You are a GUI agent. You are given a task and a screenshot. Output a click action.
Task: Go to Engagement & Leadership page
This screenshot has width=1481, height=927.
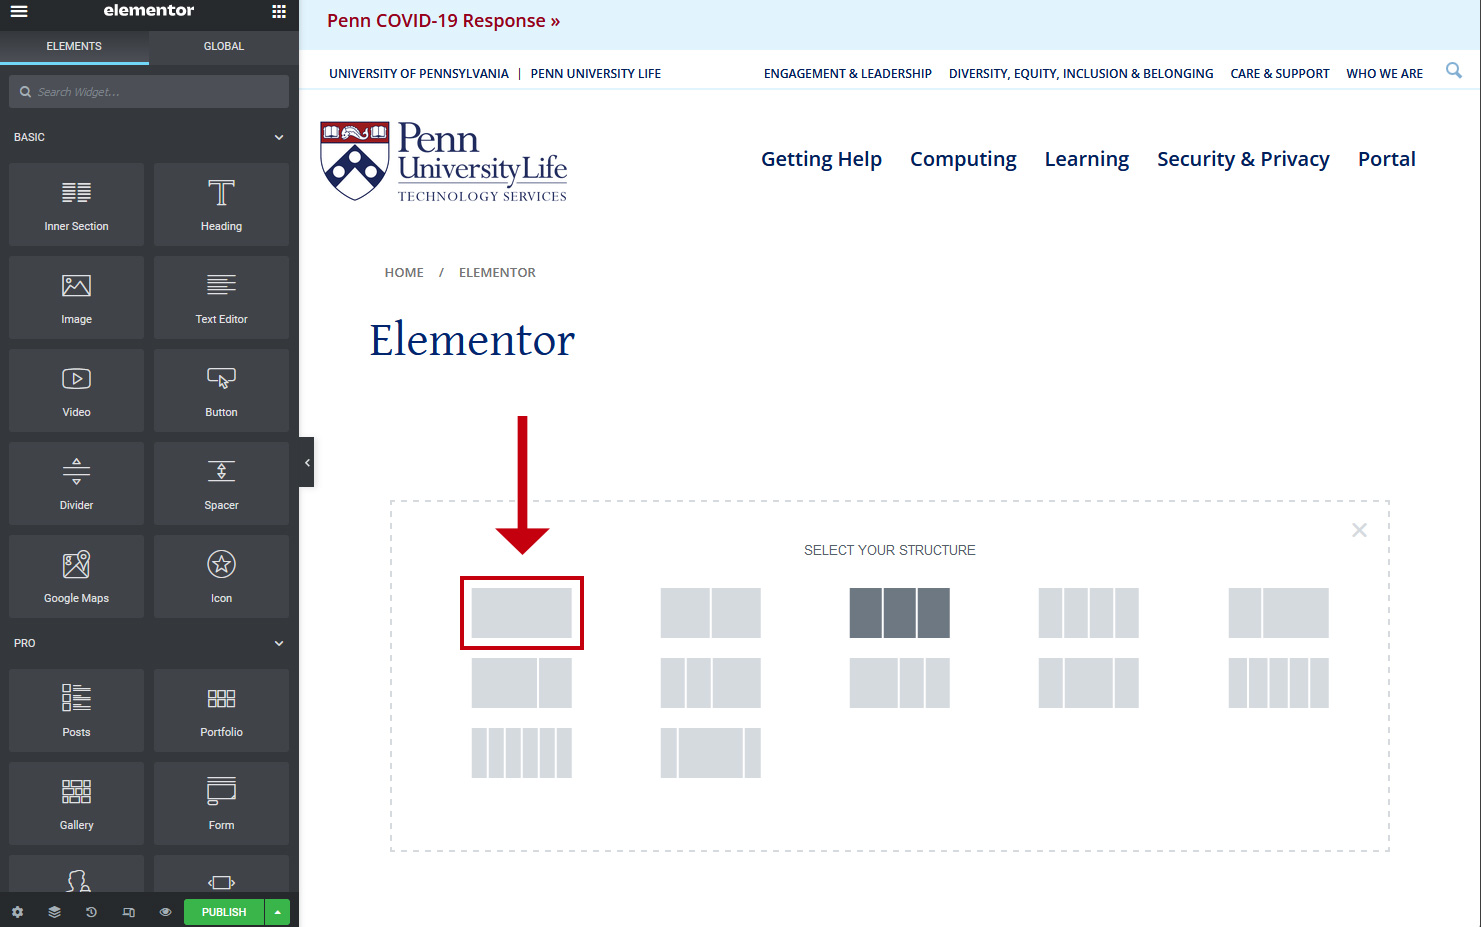848,74
